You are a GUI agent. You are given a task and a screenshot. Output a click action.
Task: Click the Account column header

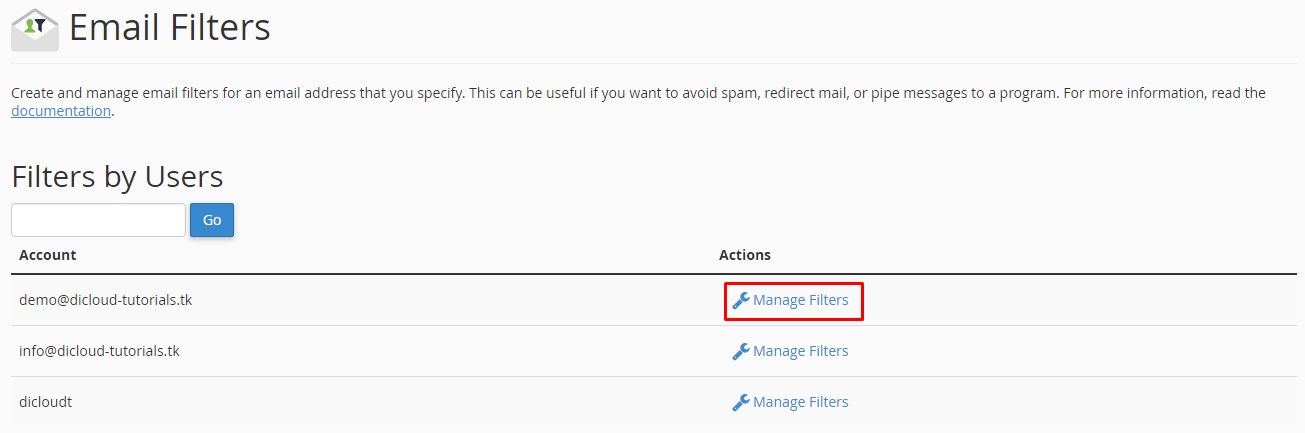[47, 255]
